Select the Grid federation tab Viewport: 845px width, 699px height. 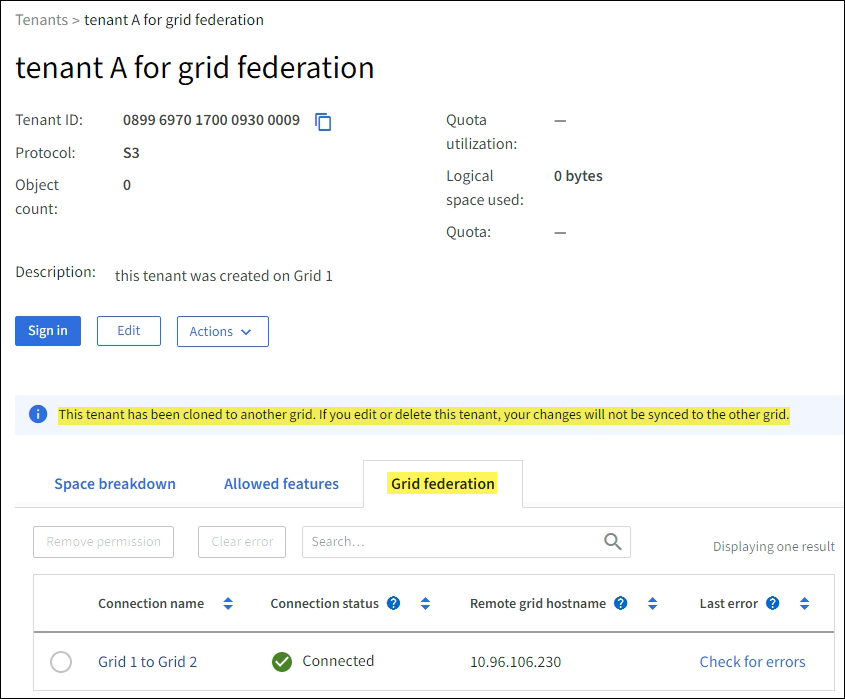(x=442, y=484)
